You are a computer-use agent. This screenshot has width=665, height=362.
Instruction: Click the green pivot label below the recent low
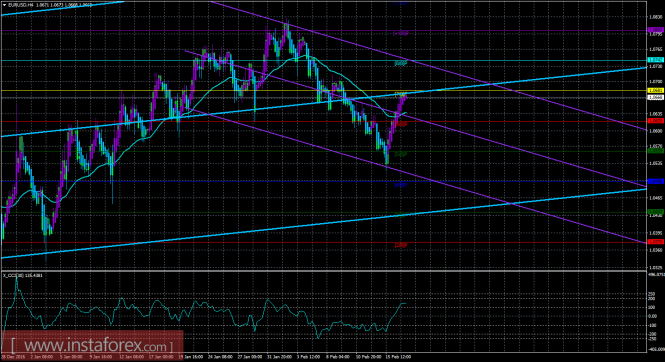(x=401, y=154)
